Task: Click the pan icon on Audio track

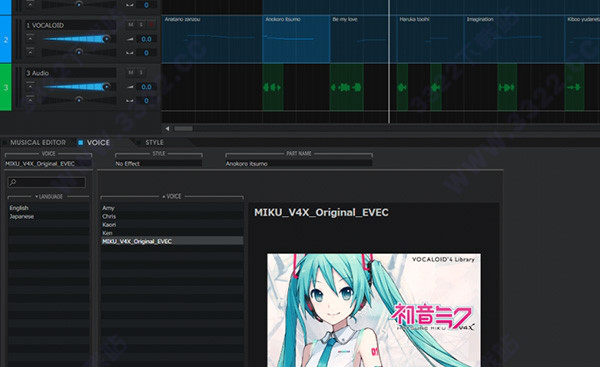Action: [130, 101]
